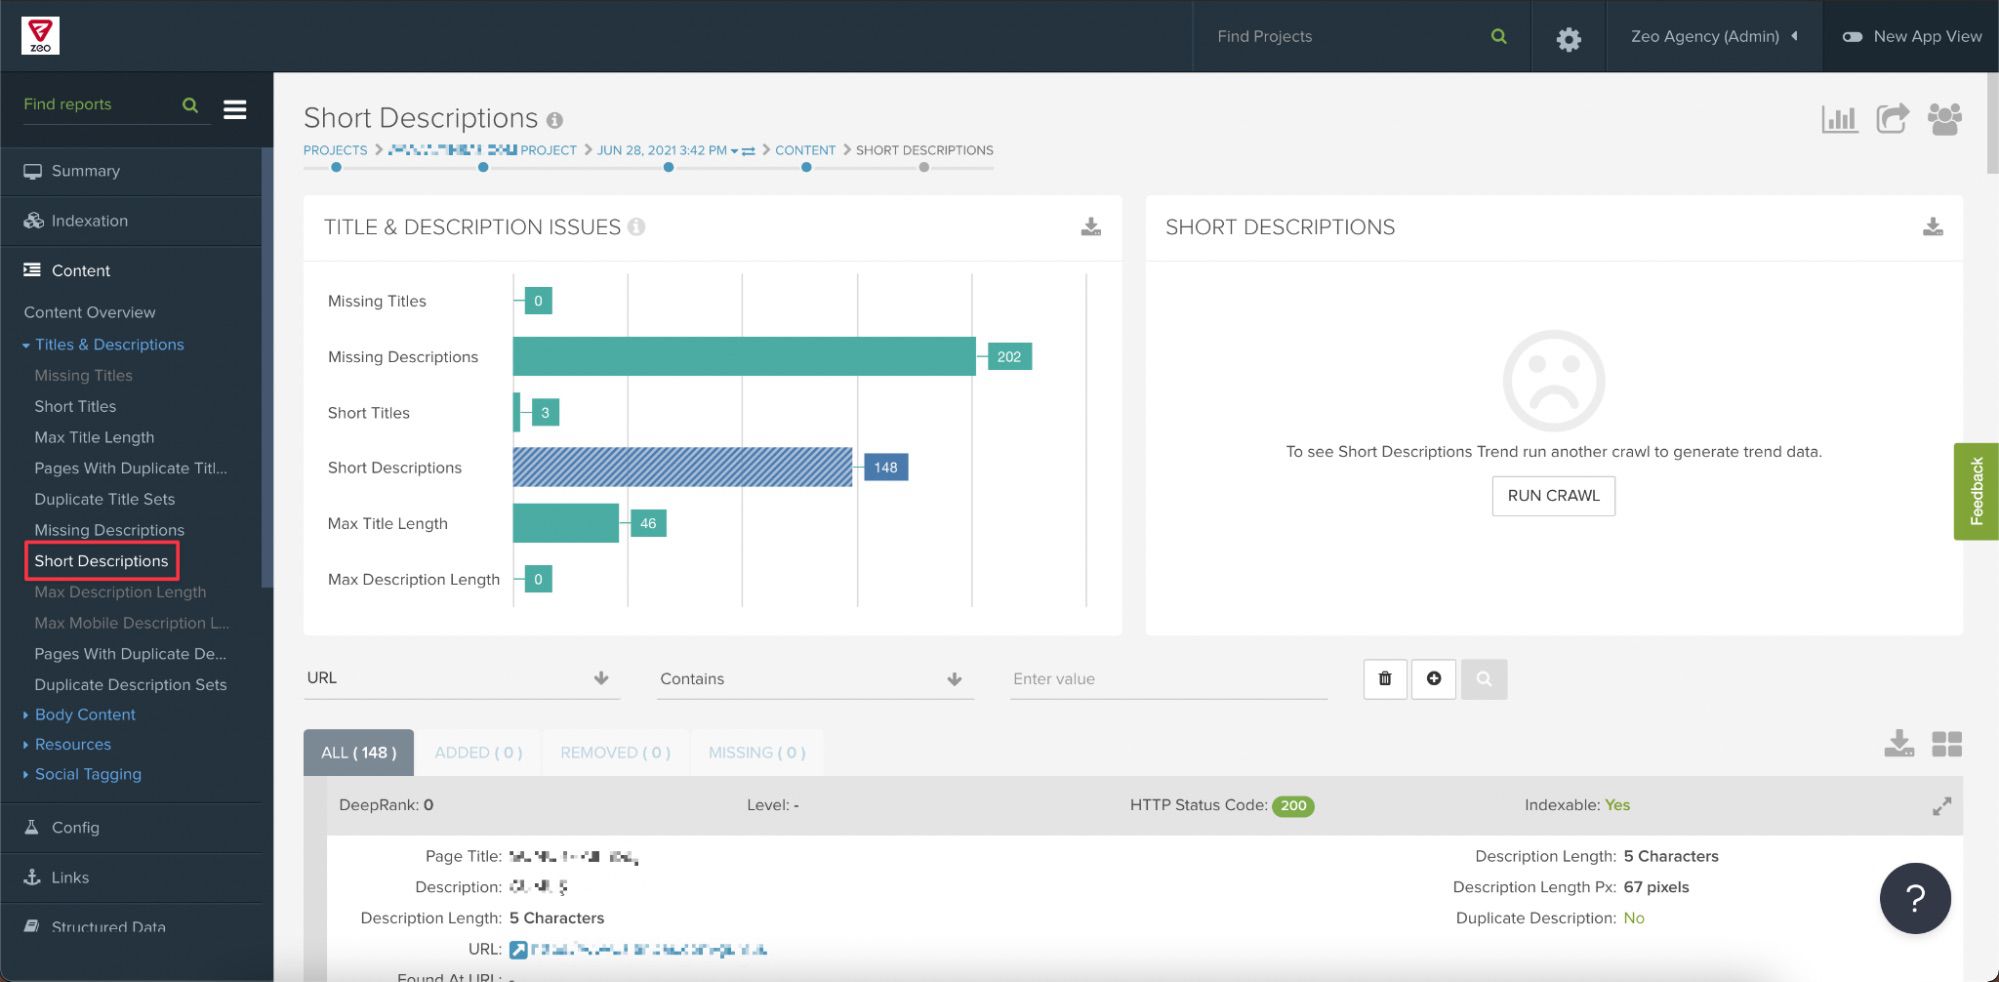Download the Short Descriptions trend panel
The height and width of the screenshot is (982, 1999).
pyautogui.click(x=1933, y=227)
